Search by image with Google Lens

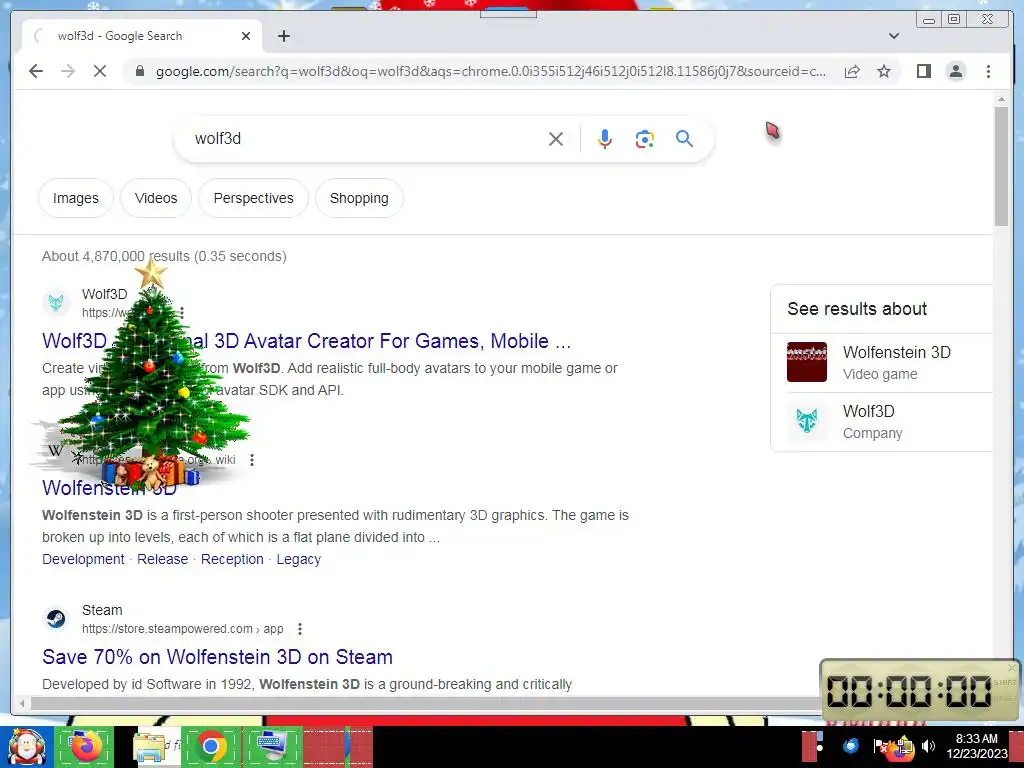645,138
